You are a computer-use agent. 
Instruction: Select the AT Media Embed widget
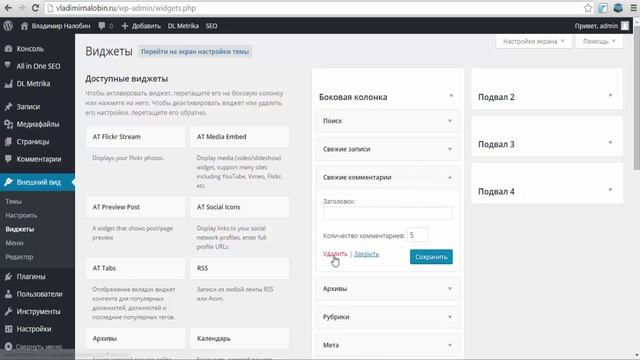pos(240,137)
